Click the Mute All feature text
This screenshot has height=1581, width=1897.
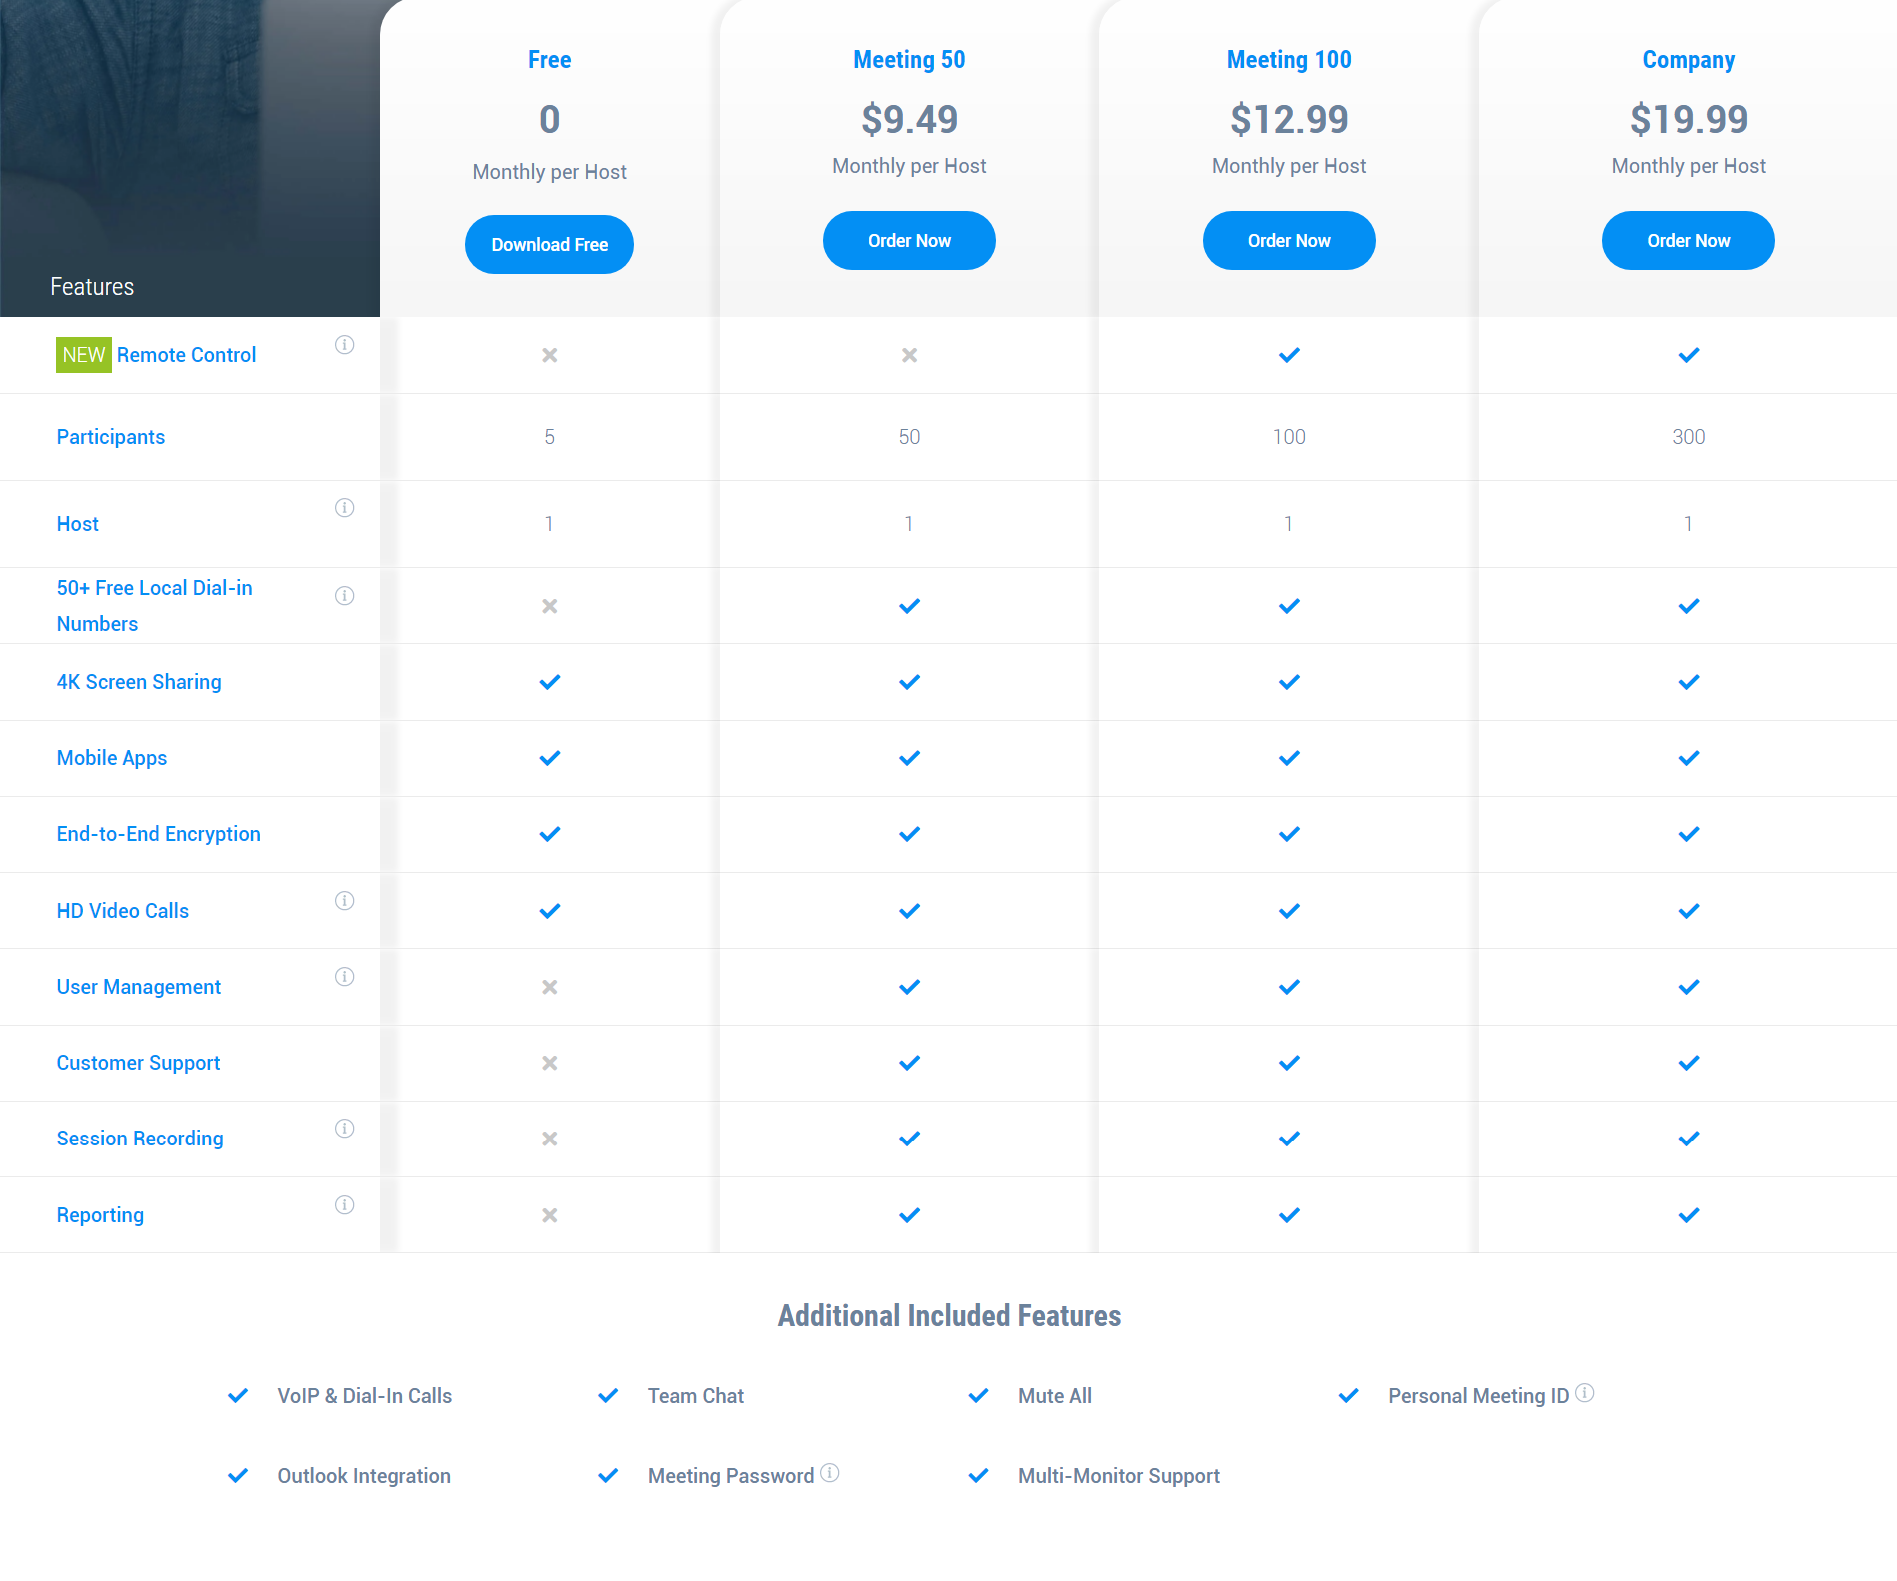[x=1055, y=1396]
